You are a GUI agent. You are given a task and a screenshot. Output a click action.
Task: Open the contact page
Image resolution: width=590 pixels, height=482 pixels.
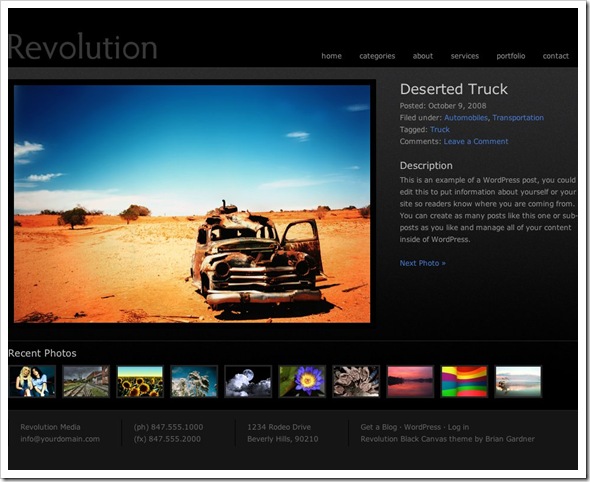555,56
